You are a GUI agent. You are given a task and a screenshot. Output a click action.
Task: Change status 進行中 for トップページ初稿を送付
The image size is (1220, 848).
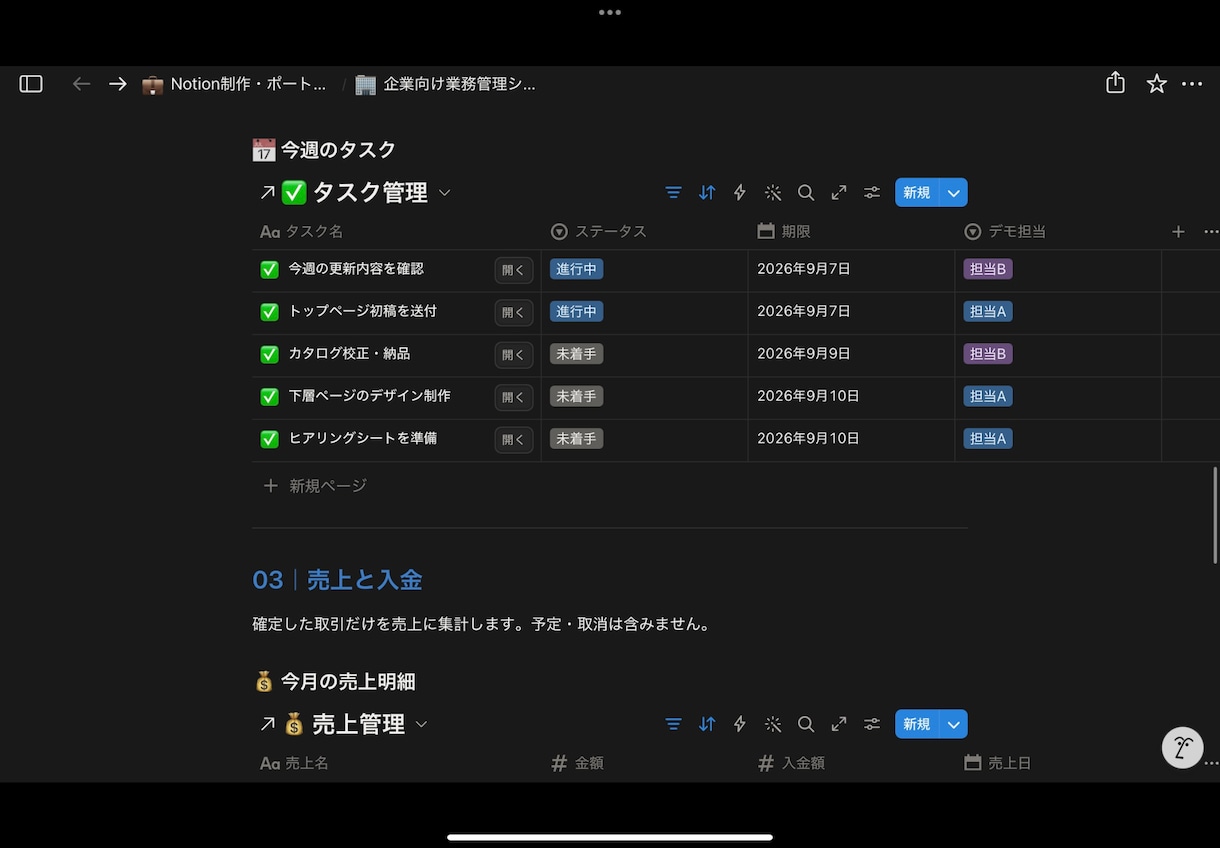coord(576,312)
